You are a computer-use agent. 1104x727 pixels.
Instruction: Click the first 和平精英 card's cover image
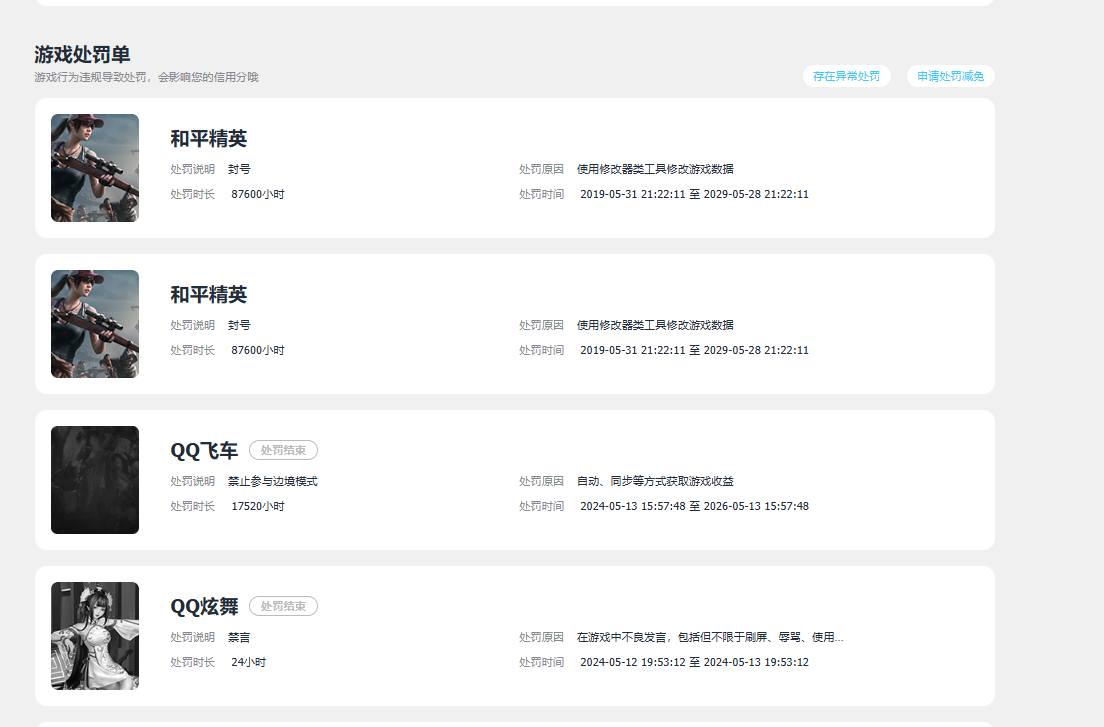(x=95, y=168)
